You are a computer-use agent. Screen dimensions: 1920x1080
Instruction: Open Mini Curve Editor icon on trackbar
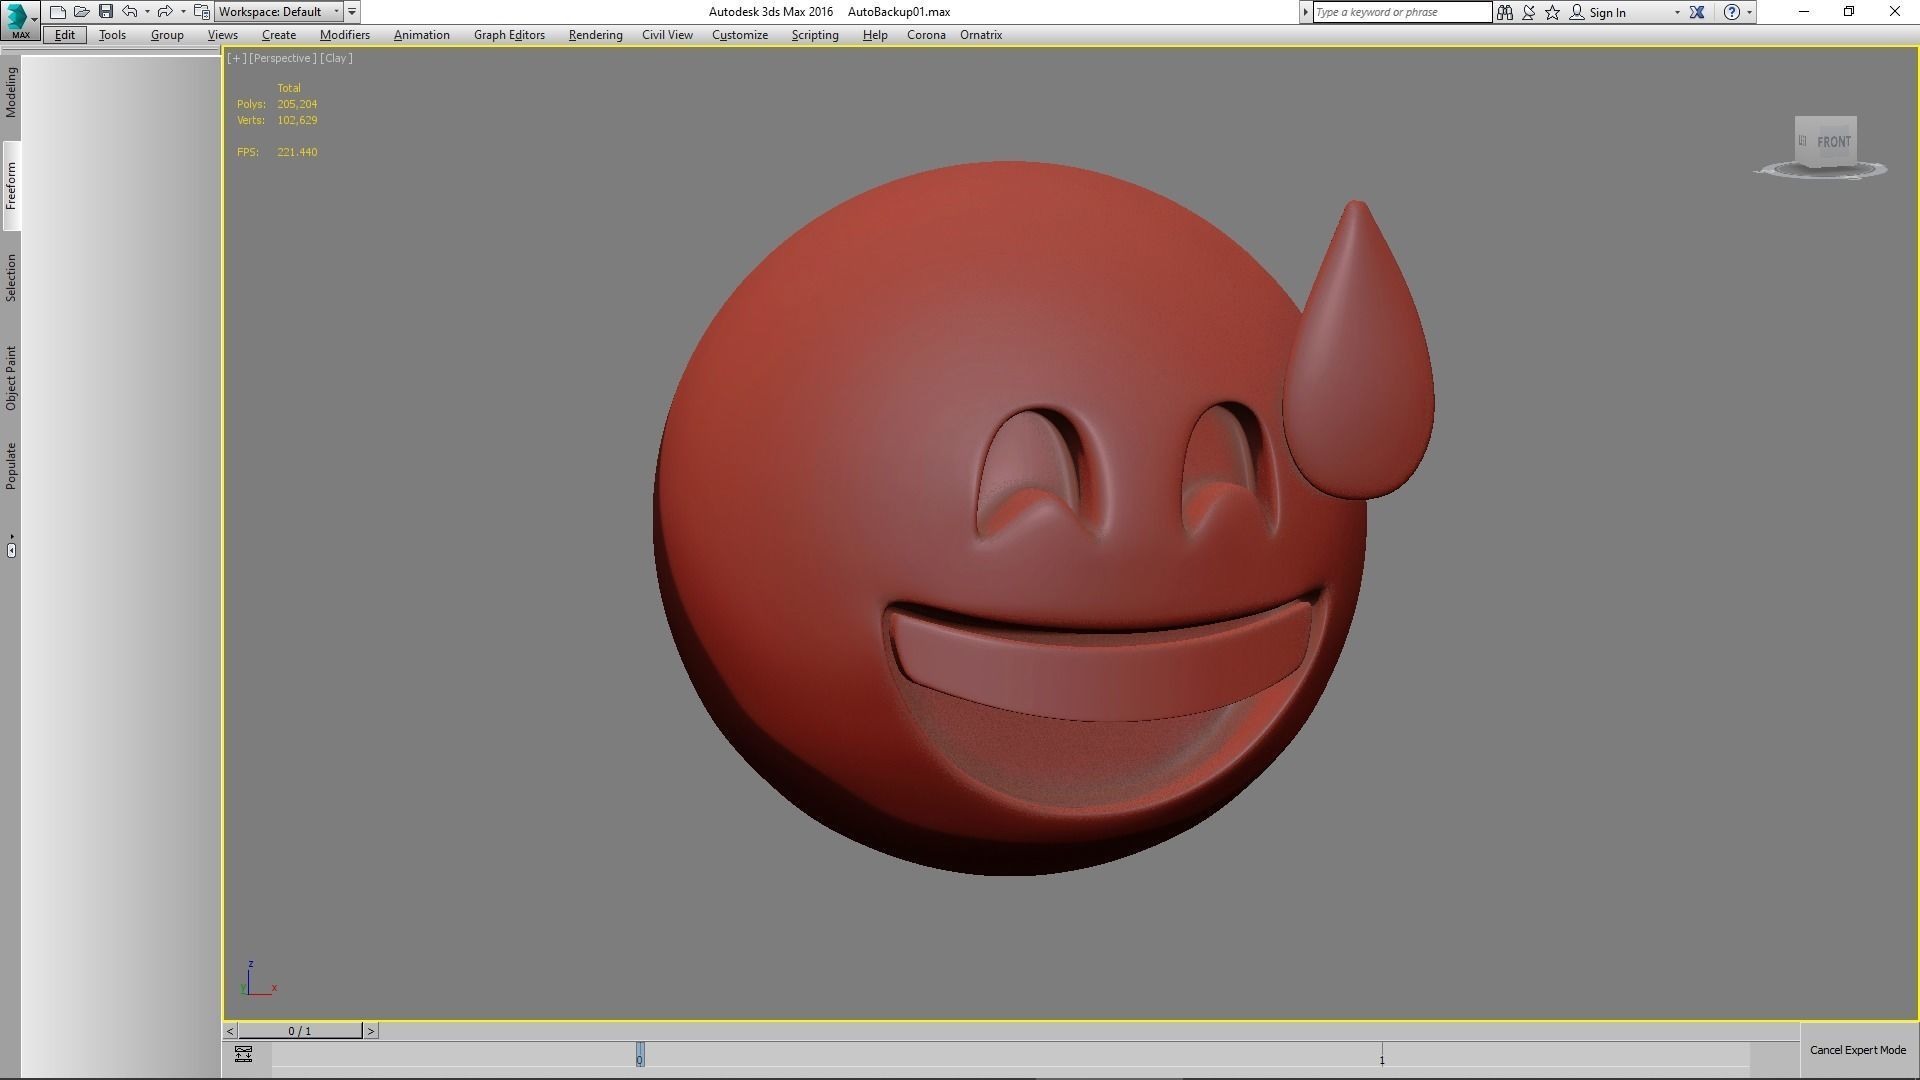[x=244, y=1054]
